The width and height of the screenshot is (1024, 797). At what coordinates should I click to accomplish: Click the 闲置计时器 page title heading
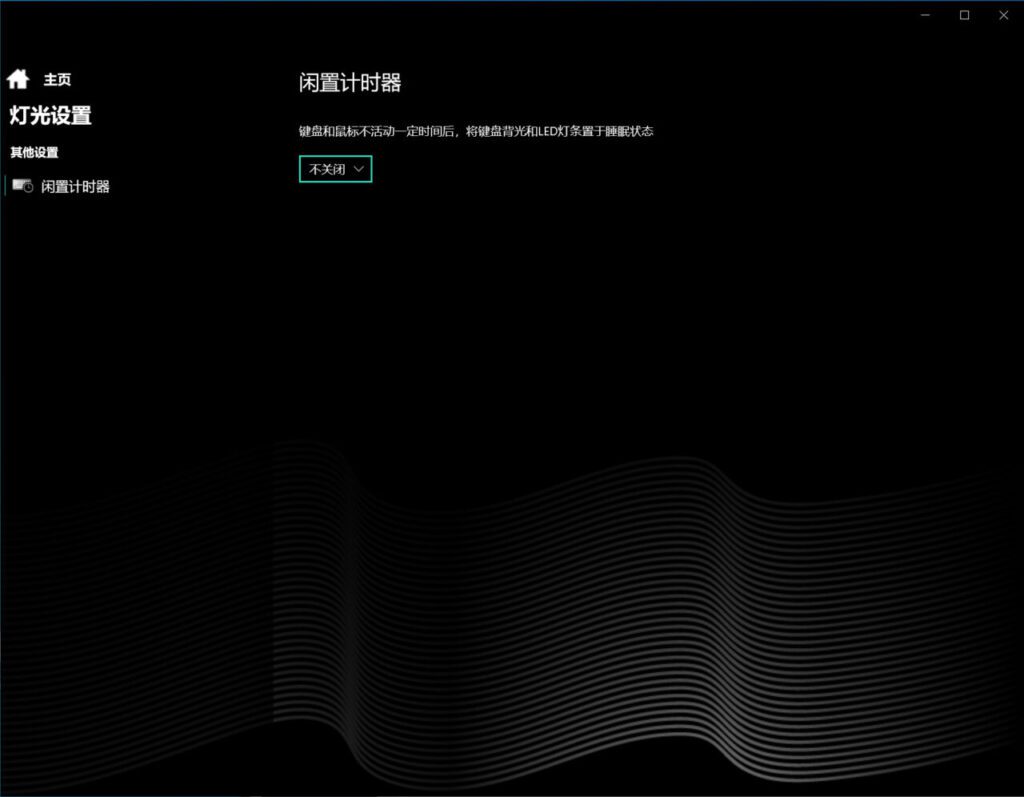350,83
